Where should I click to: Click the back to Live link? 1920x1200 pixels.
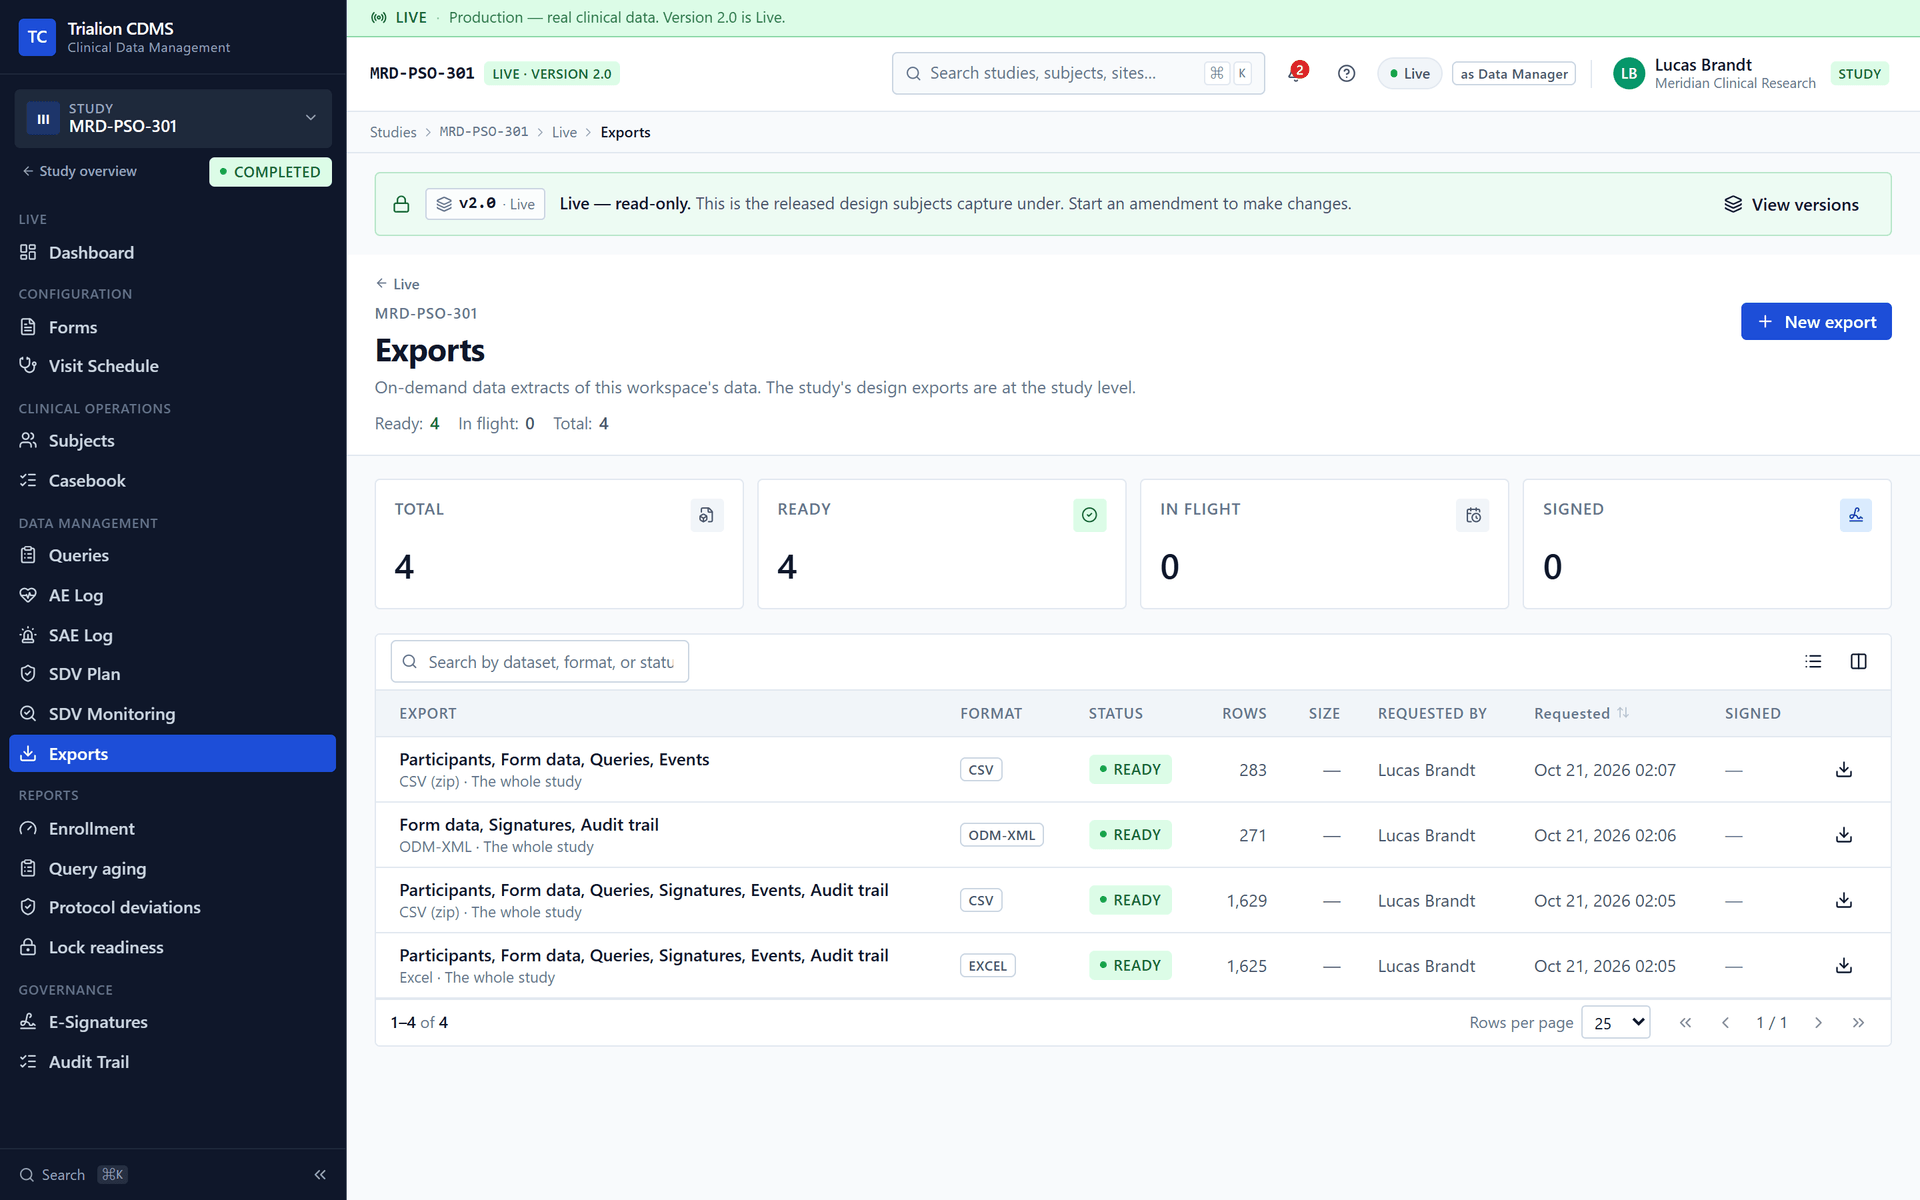pyautogui.click(x=397, y=284)
